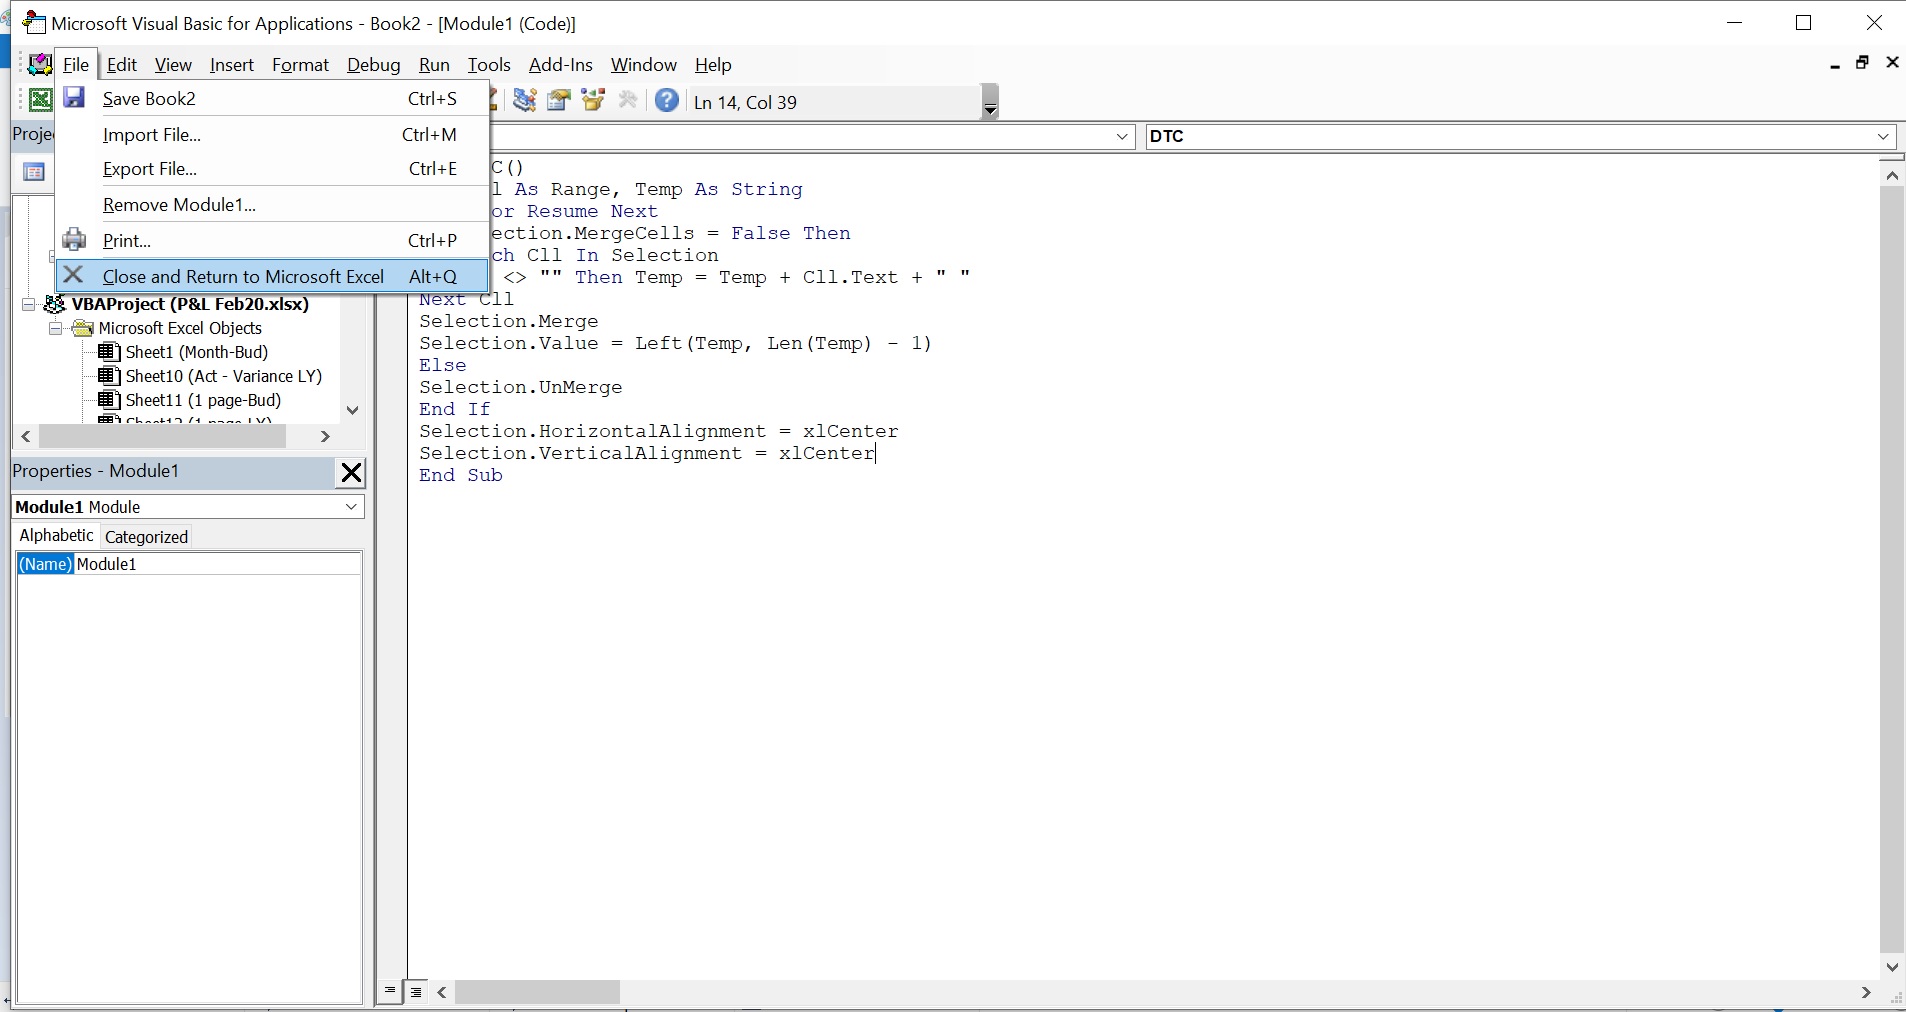Click the floppy disk Save icon in File menu
The width and height of the screenshot is (1906, 1012).
tap(74, 98)
